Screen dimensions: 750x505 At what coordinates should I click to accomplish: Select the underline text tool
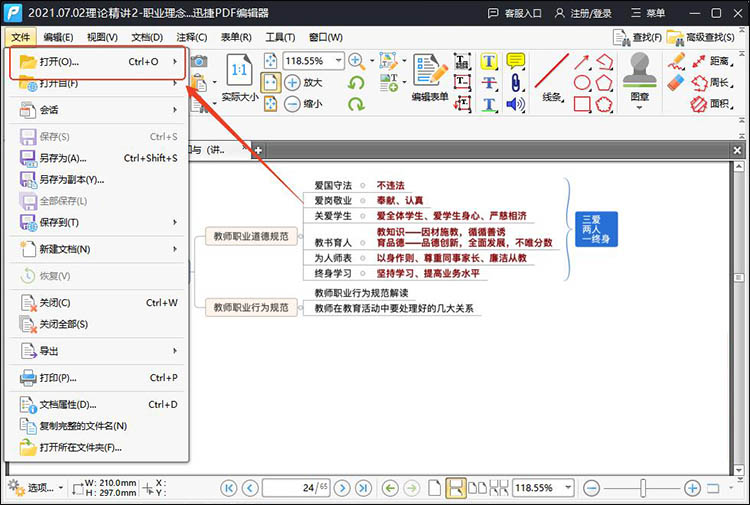(489, 104)
